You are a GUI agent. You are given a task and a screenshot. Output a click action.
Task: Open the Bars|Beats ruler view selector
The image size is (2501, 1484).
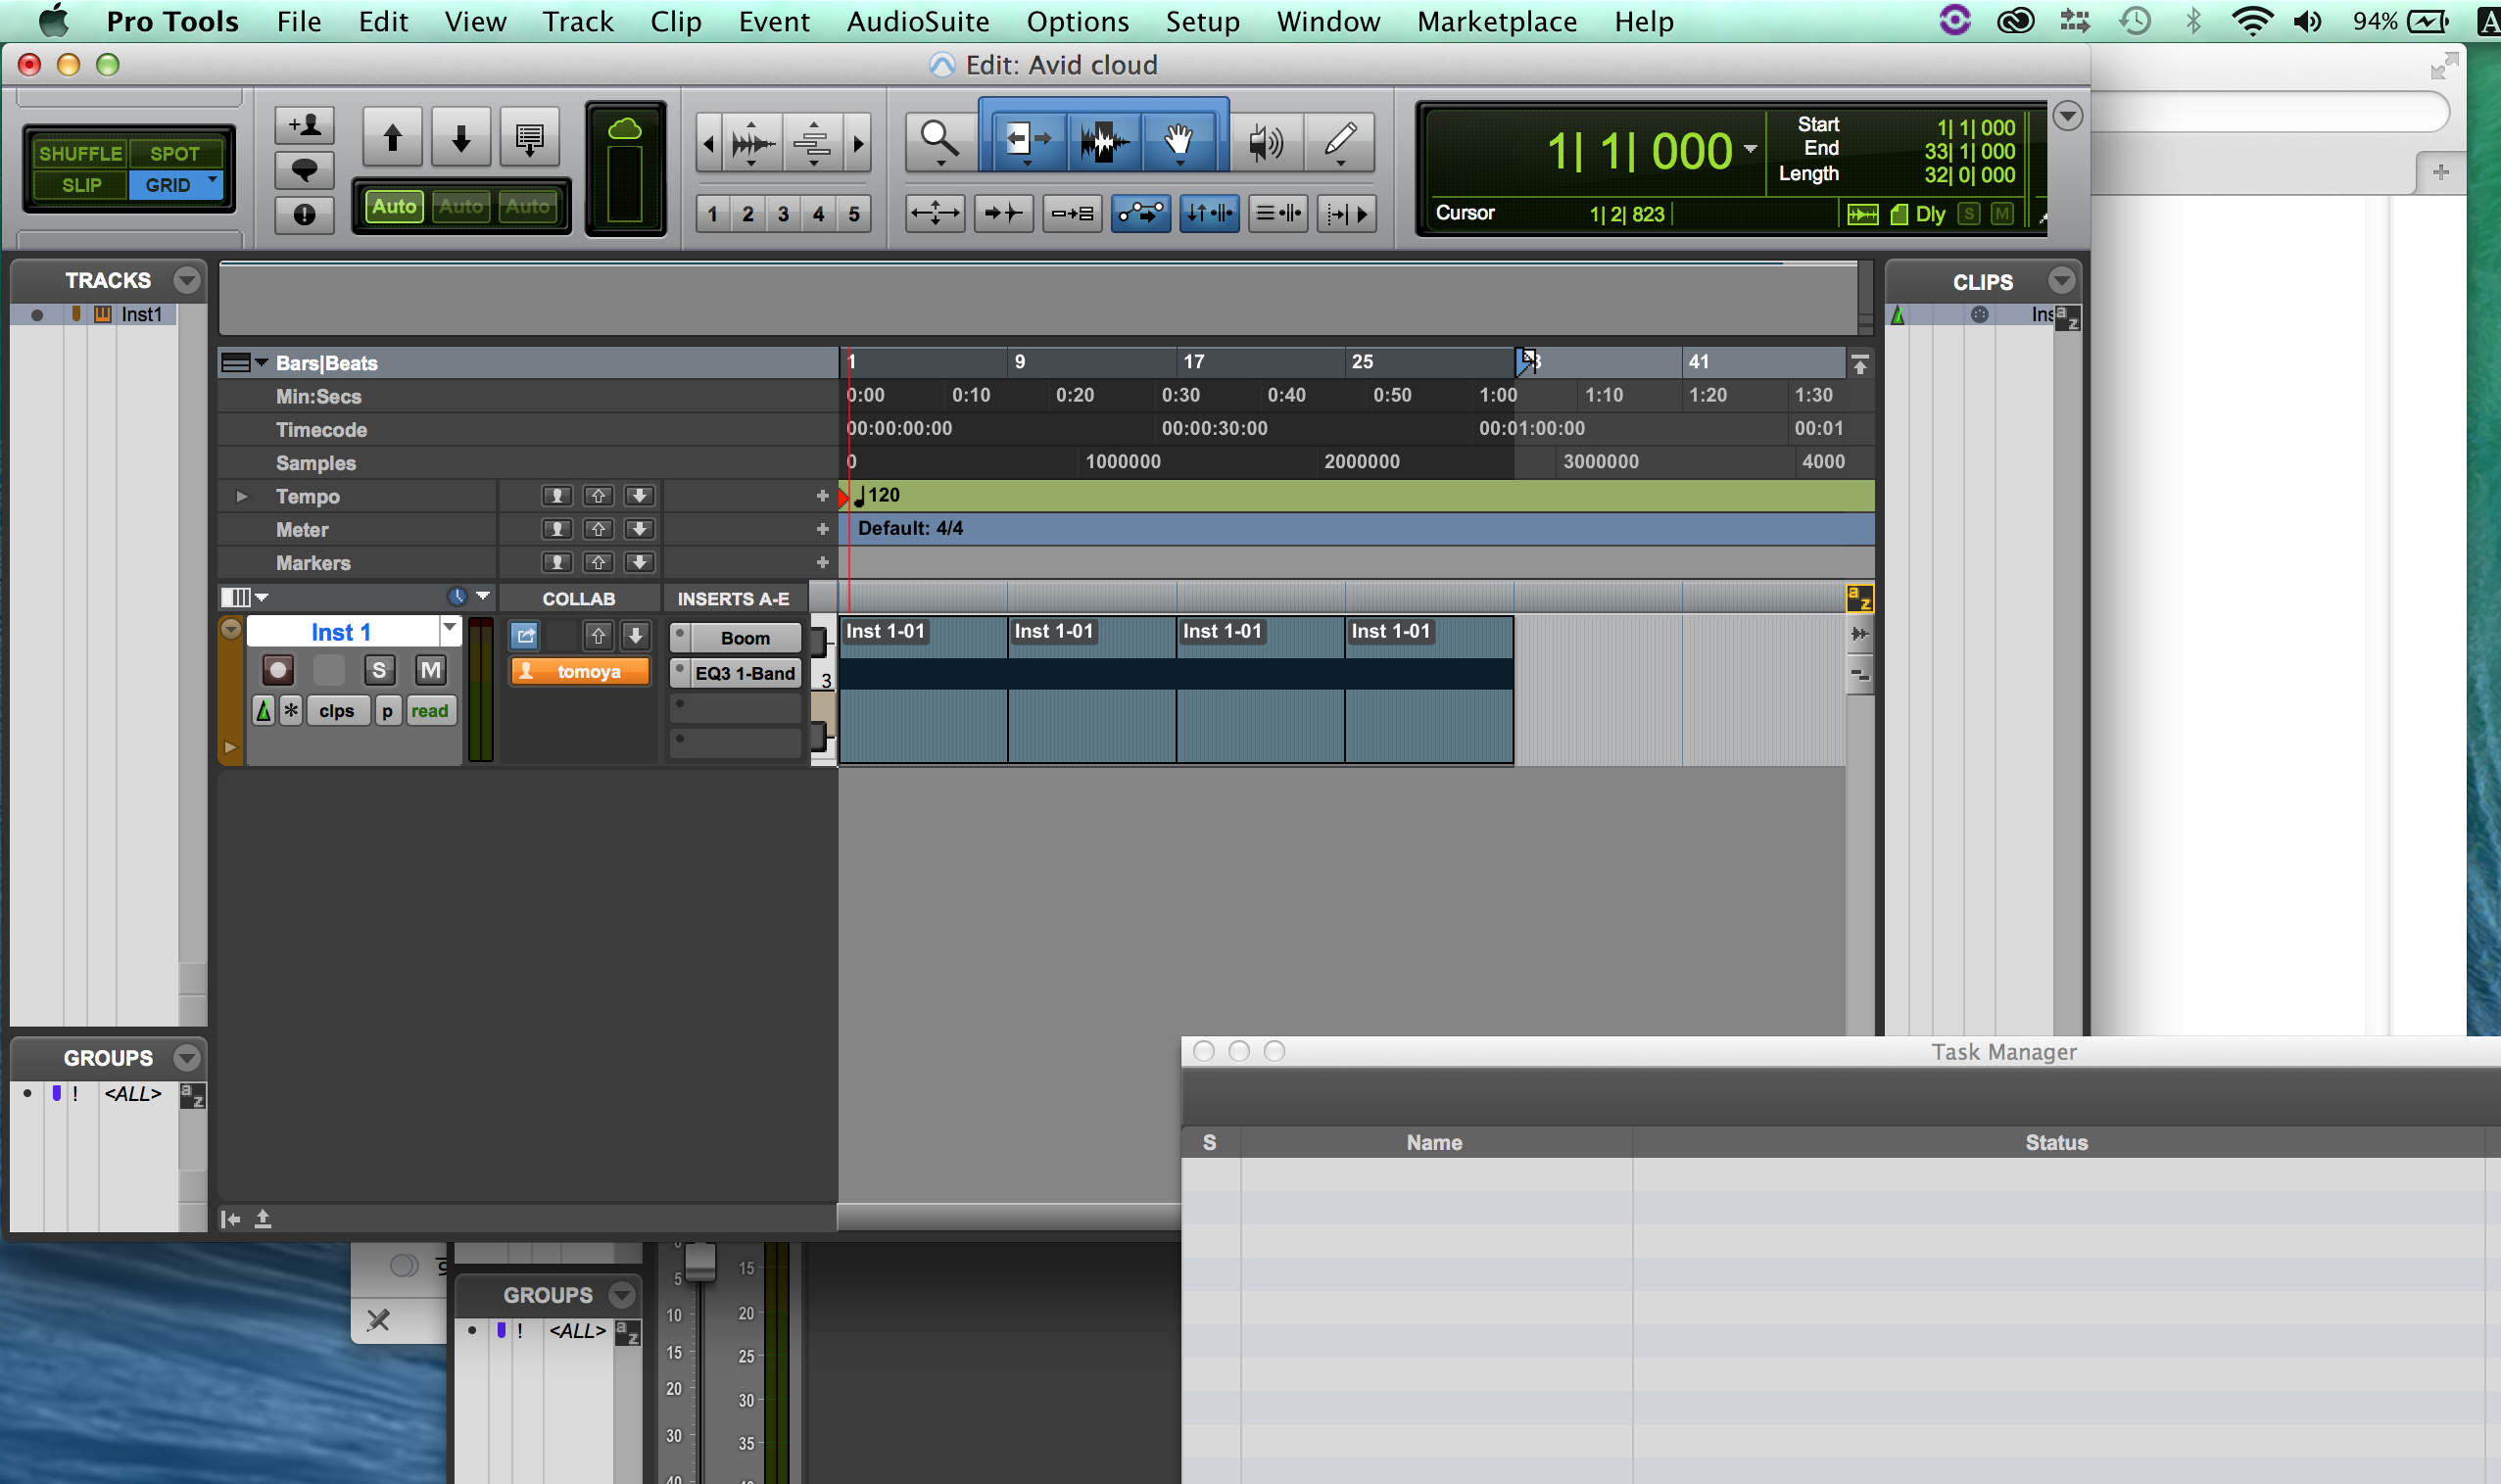(244, 363)
